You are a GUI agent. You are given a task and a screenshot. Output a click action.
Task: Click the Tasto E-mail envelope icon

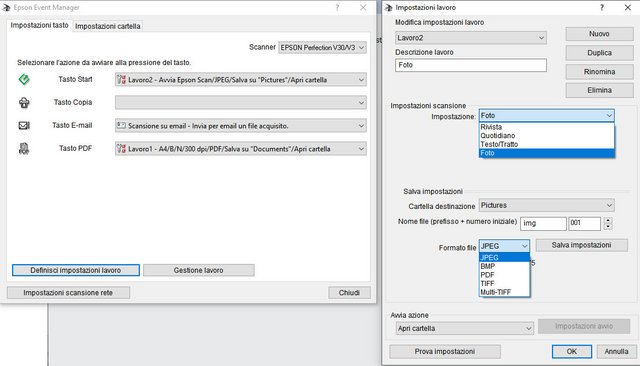coord(24,125)
